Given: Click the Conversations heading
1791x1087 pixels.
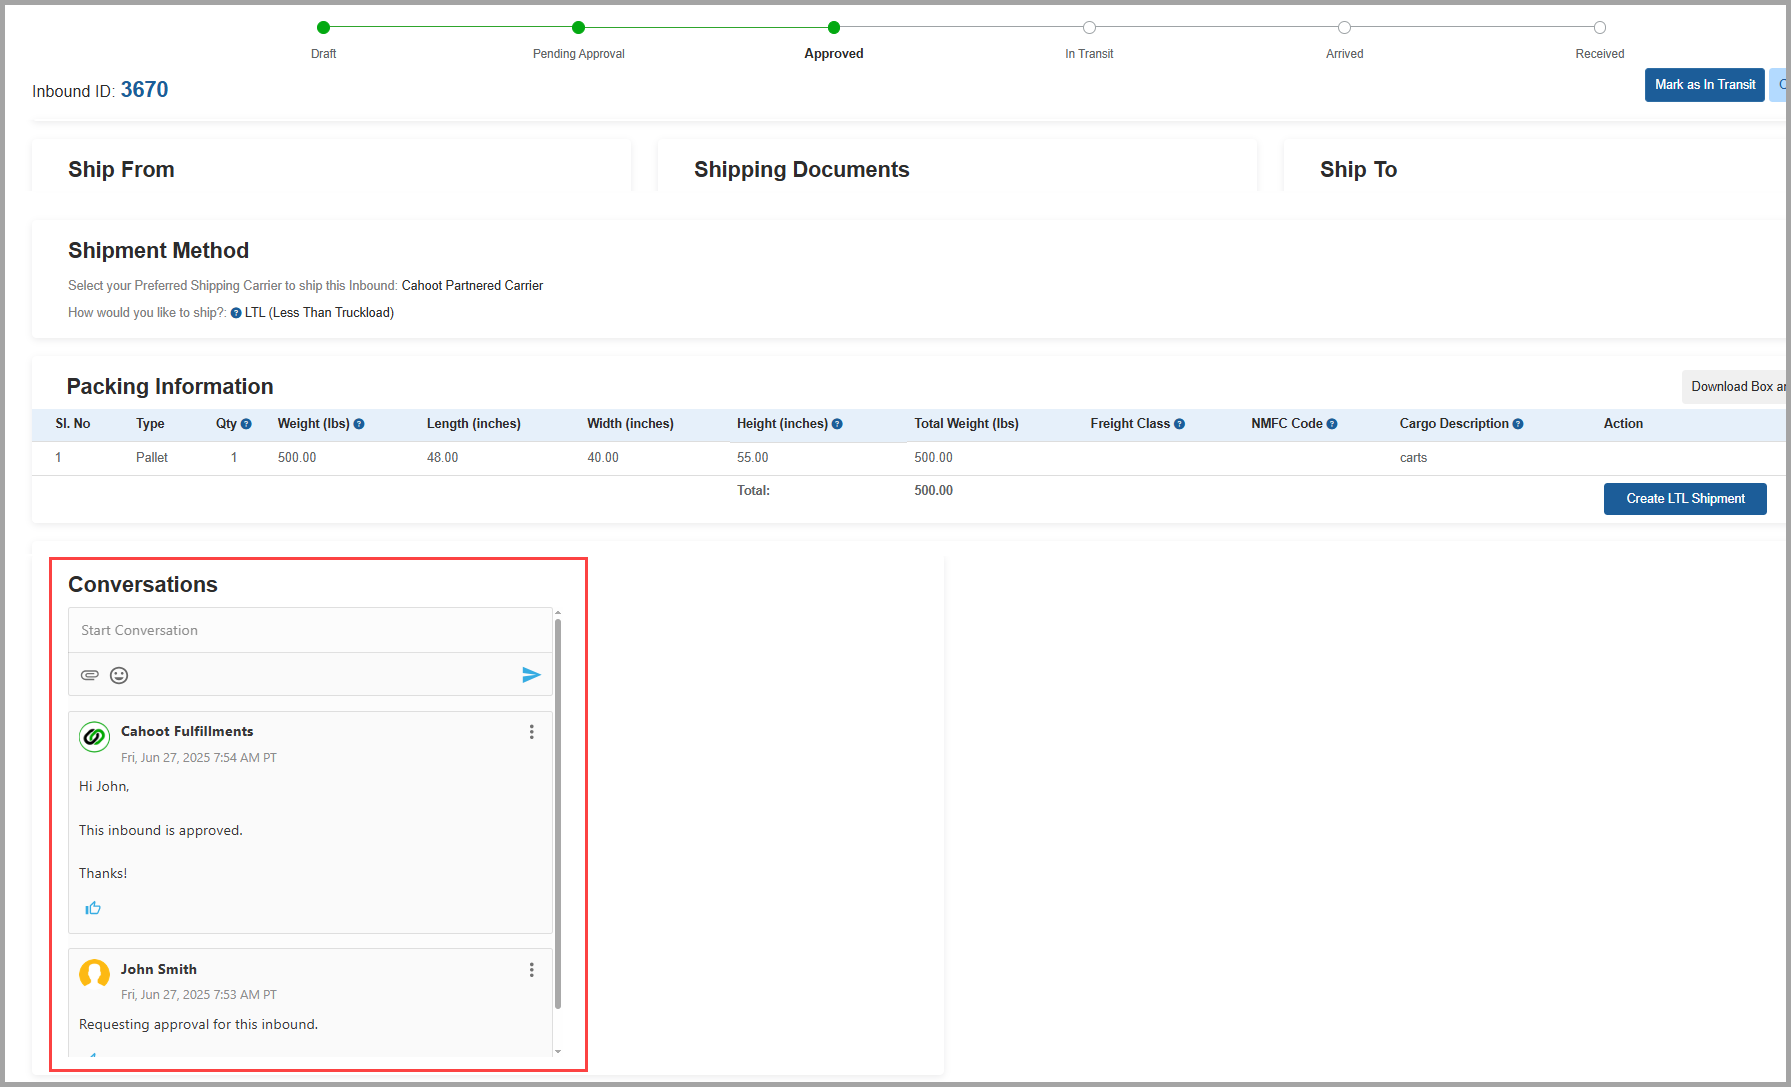Looking at the screenshot, I should coord(143,585).
